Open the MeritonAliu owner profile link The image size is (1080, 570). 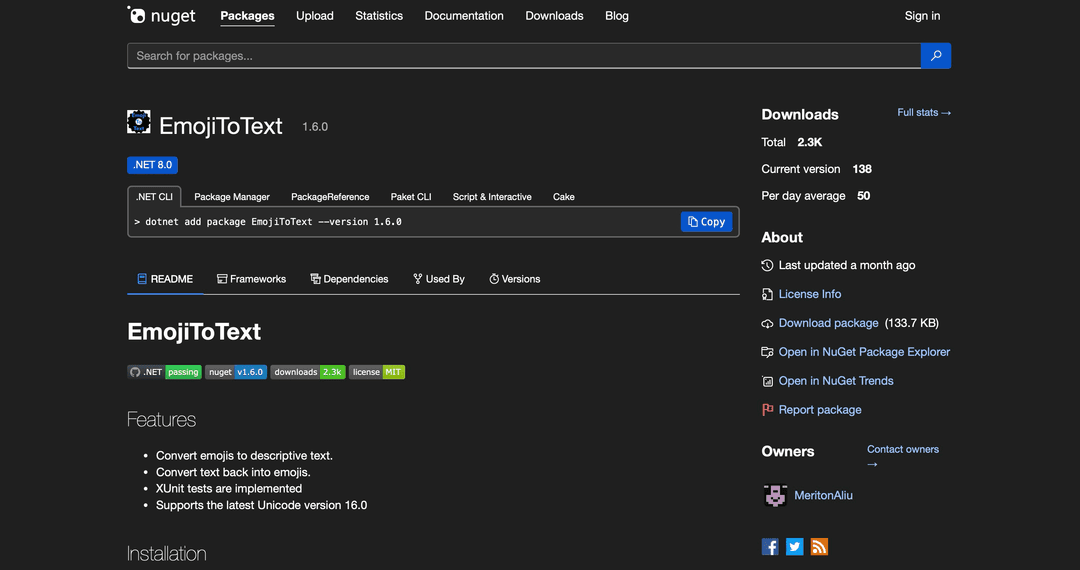(x=824, y=495)
